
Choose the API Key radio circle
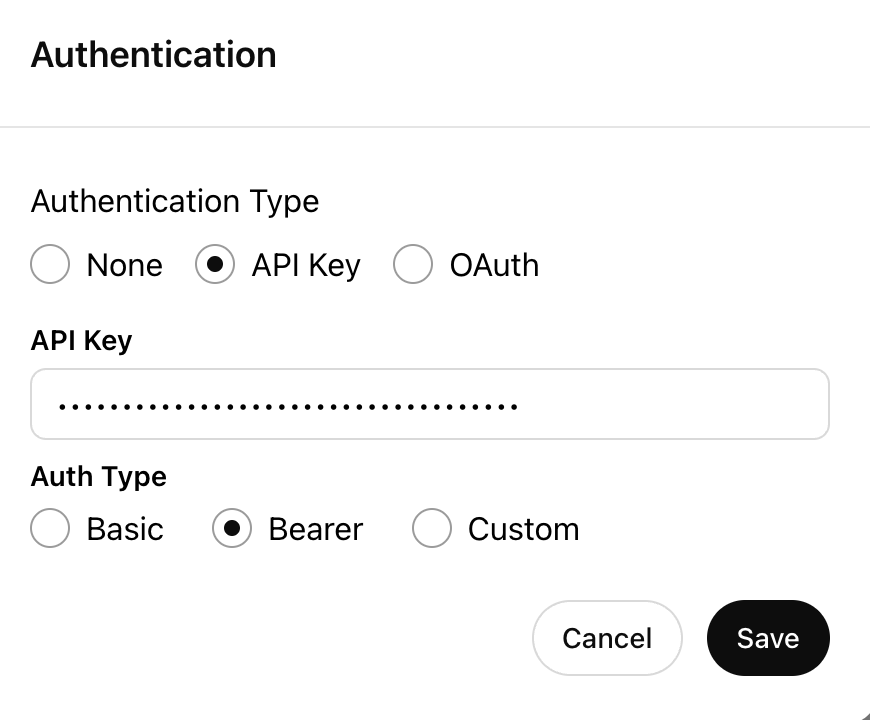pos(215,264)
